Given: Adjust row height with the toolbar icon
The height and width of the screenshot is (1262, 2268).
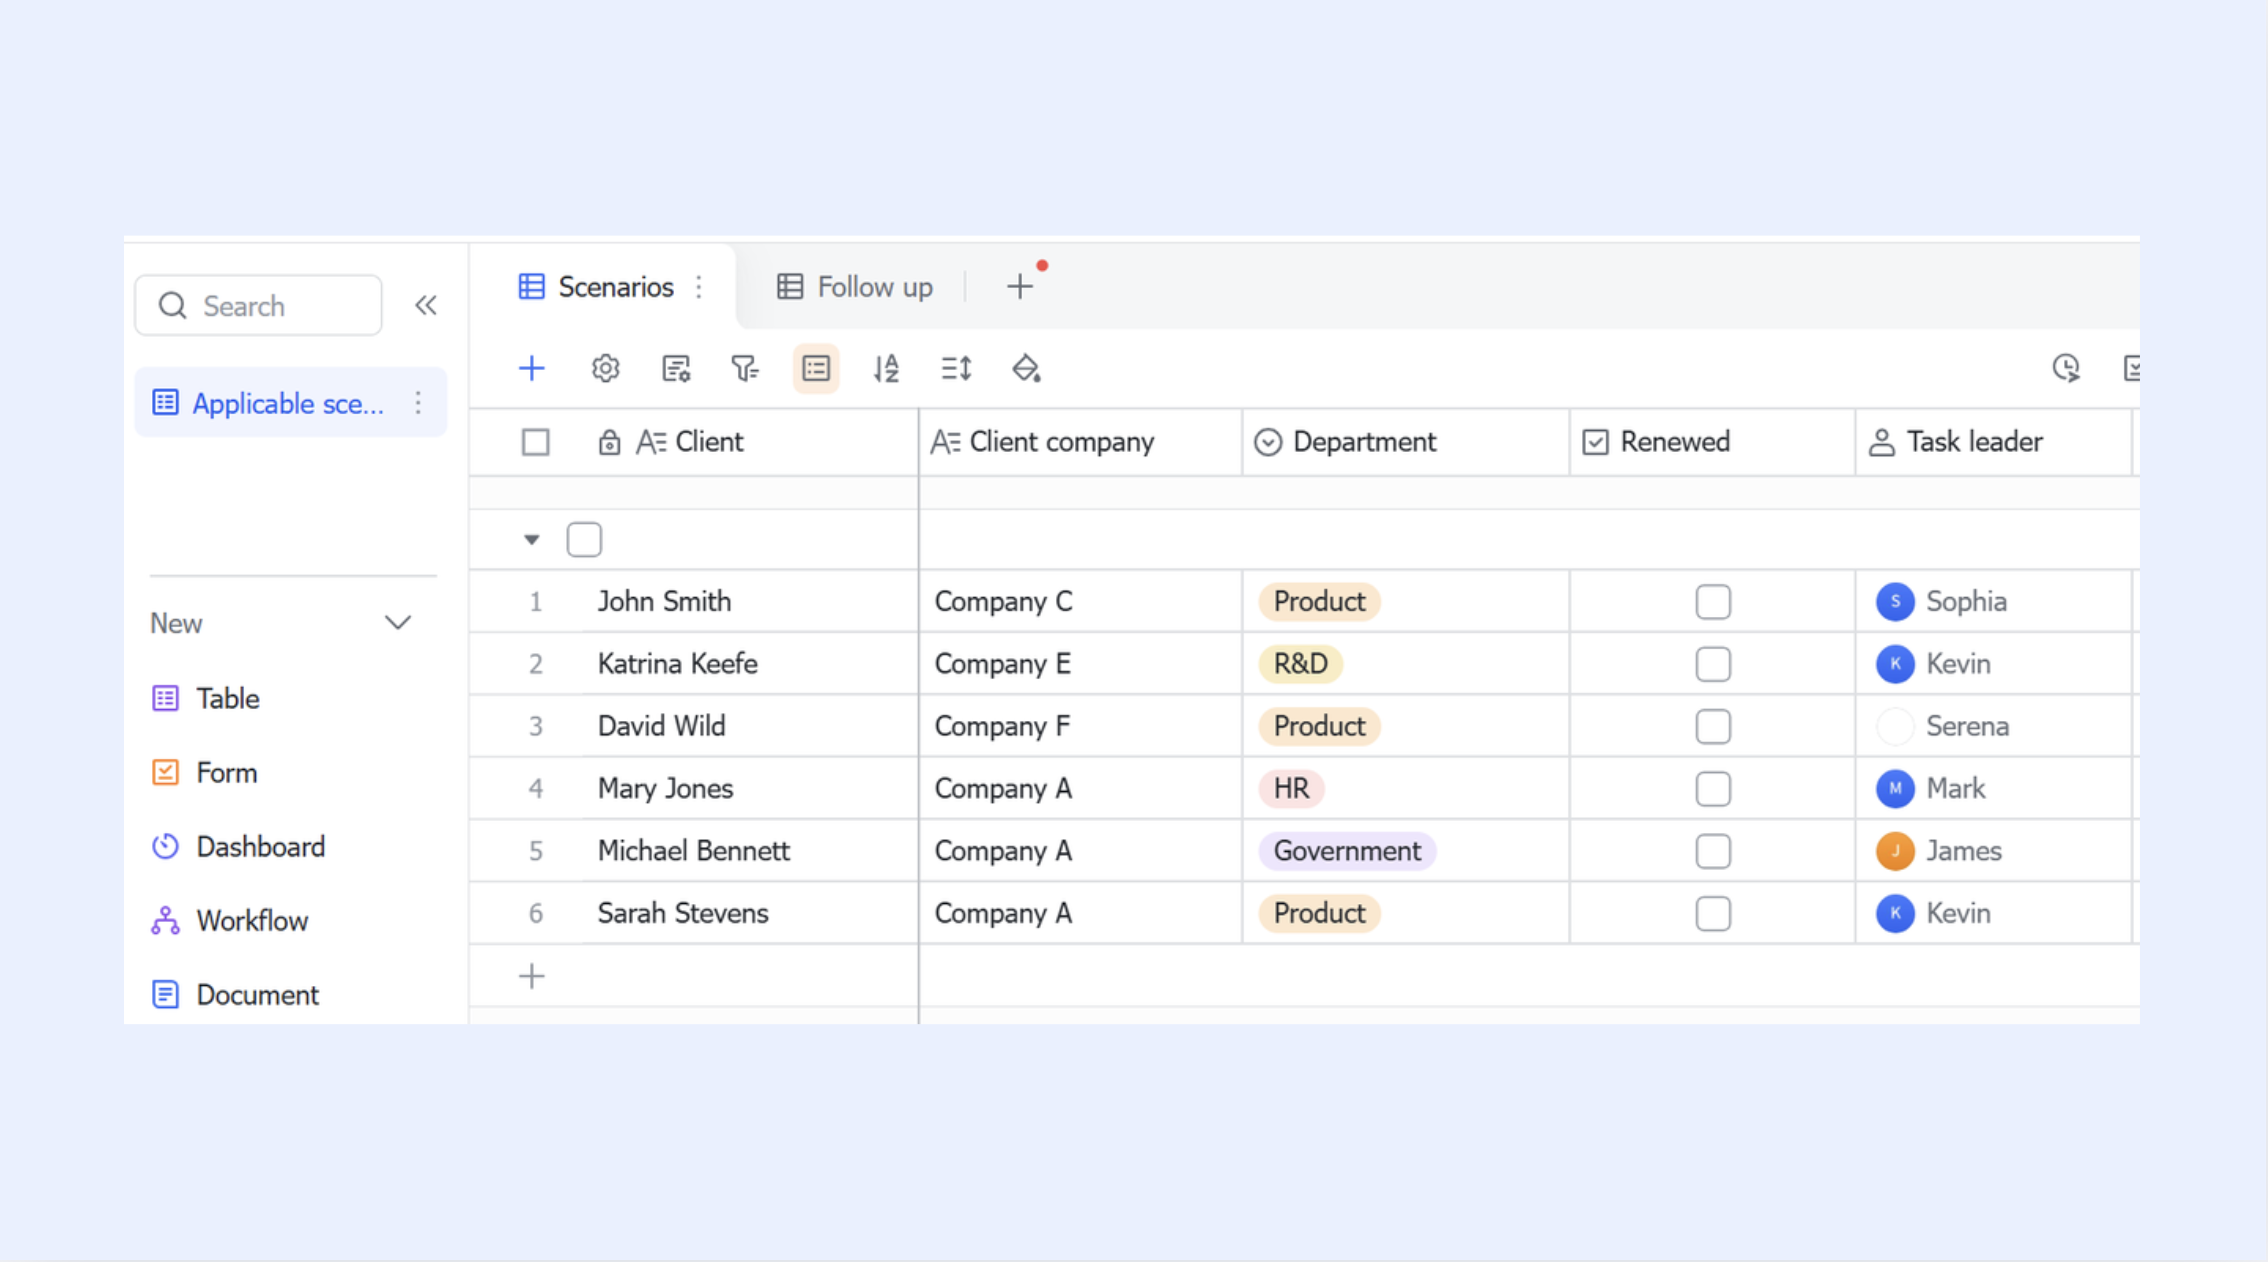Looking at the screenshot, I should coord(956,368).
